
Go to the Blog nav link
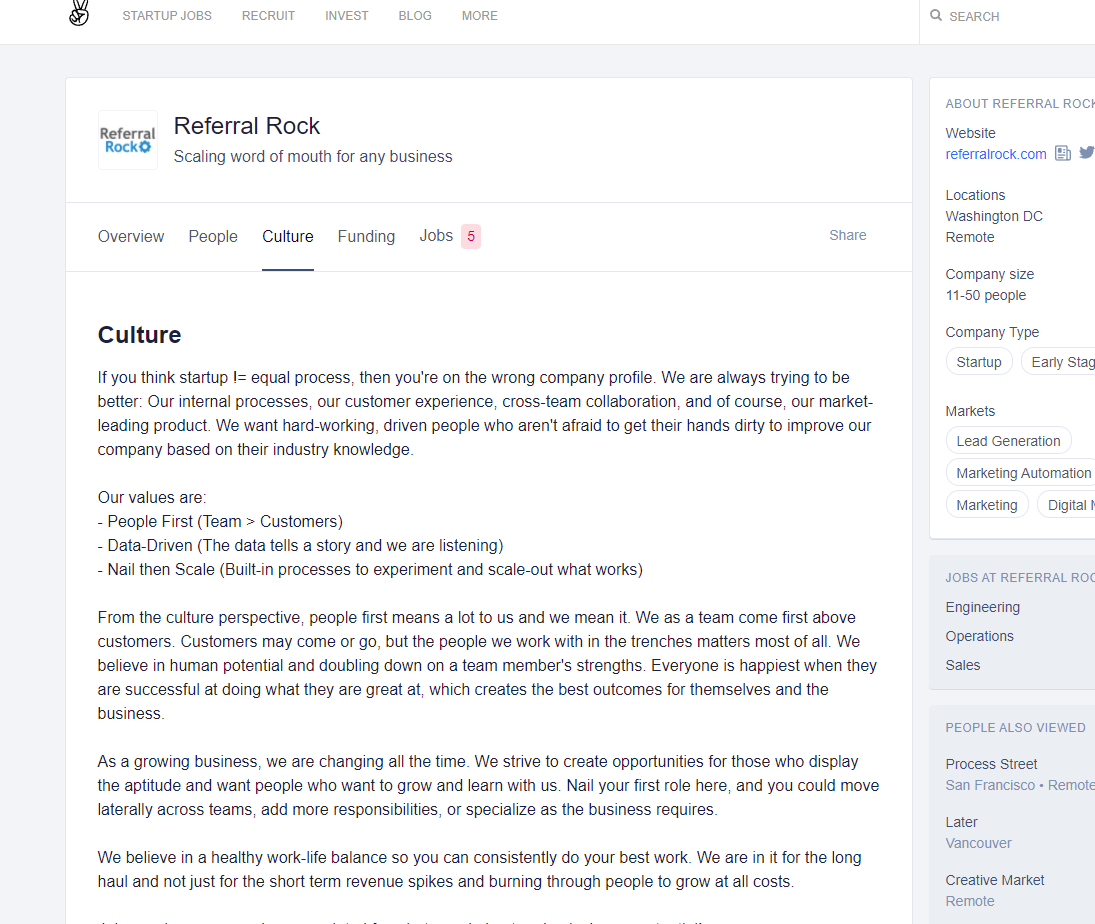pyautogui.click(x=415, y=15)
